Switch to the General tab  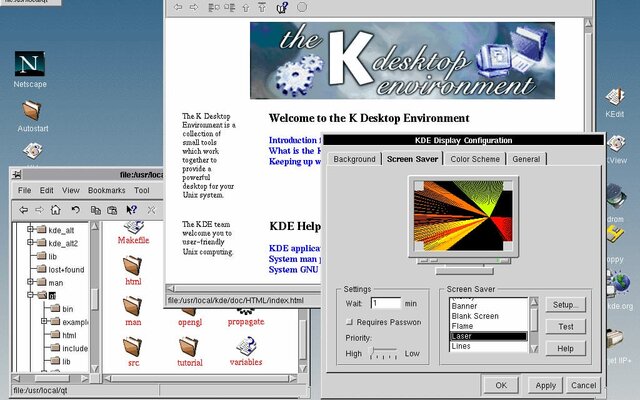pos(526,159)
